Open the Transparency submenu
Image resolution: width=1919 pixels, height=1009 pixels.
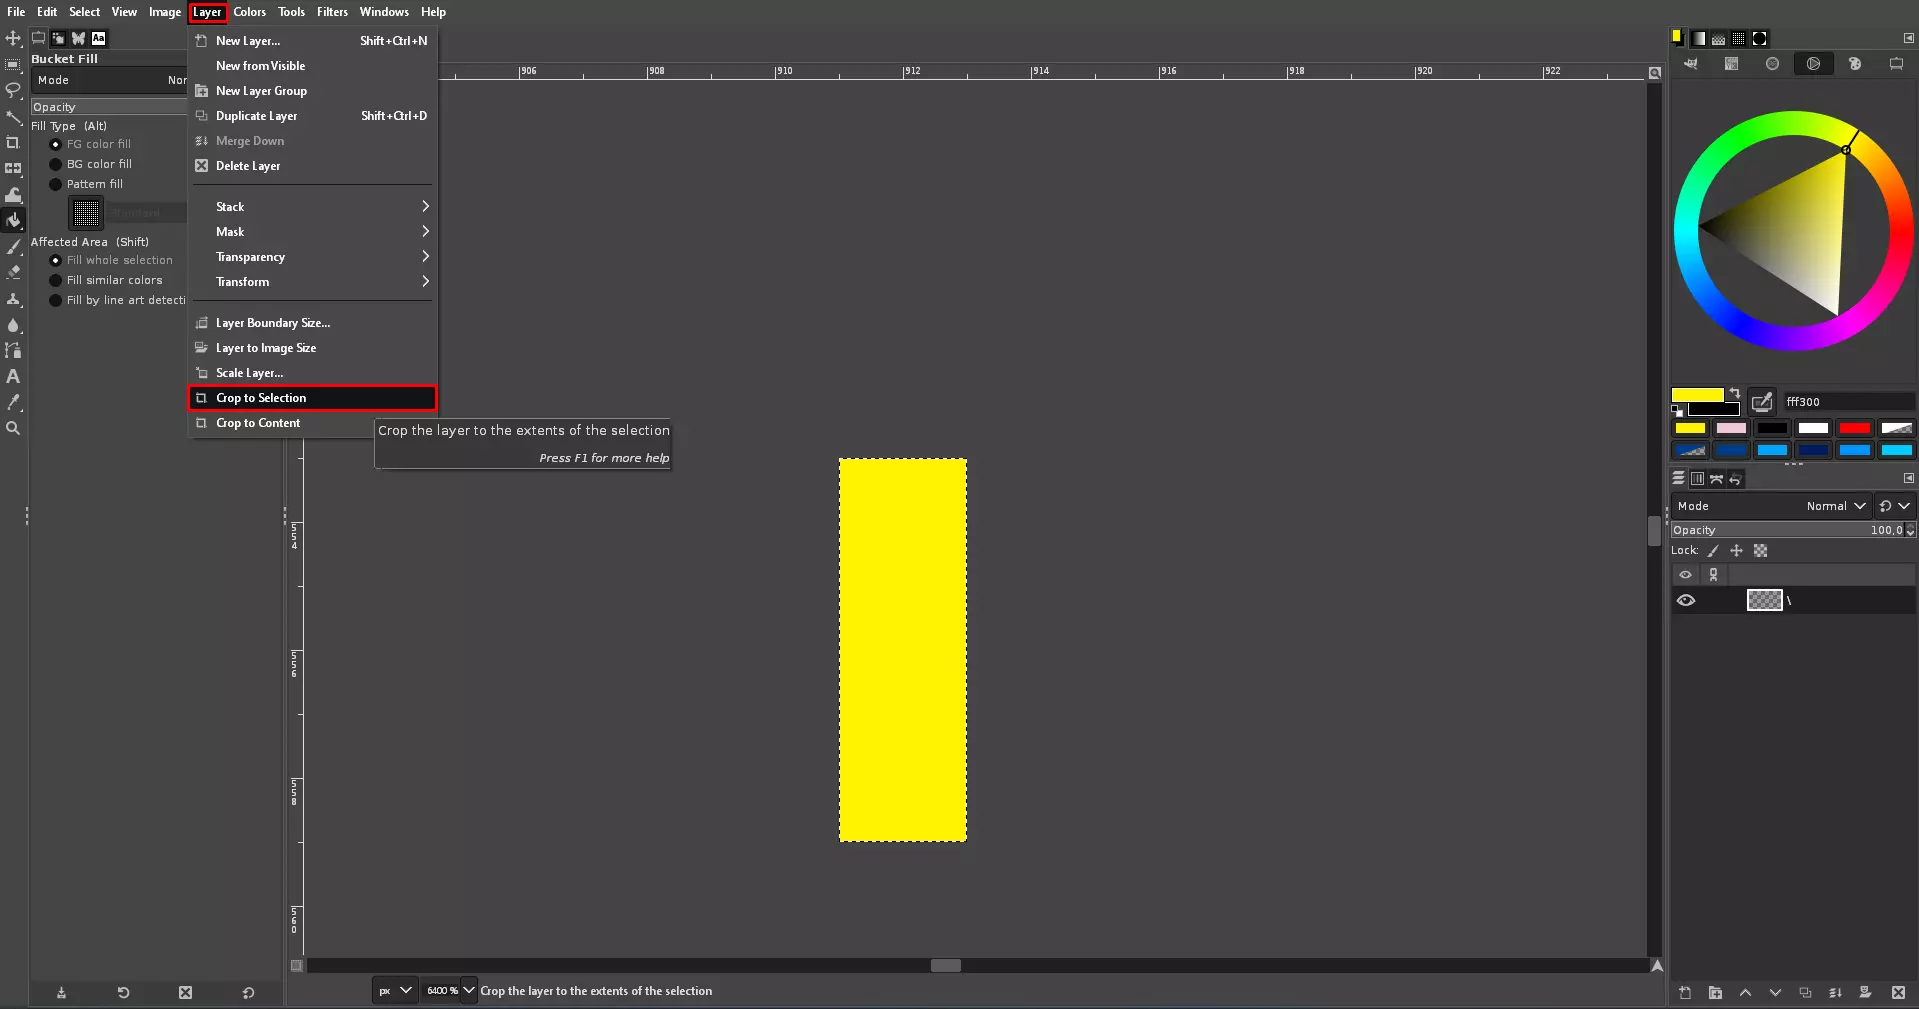(x=314, y=257)
